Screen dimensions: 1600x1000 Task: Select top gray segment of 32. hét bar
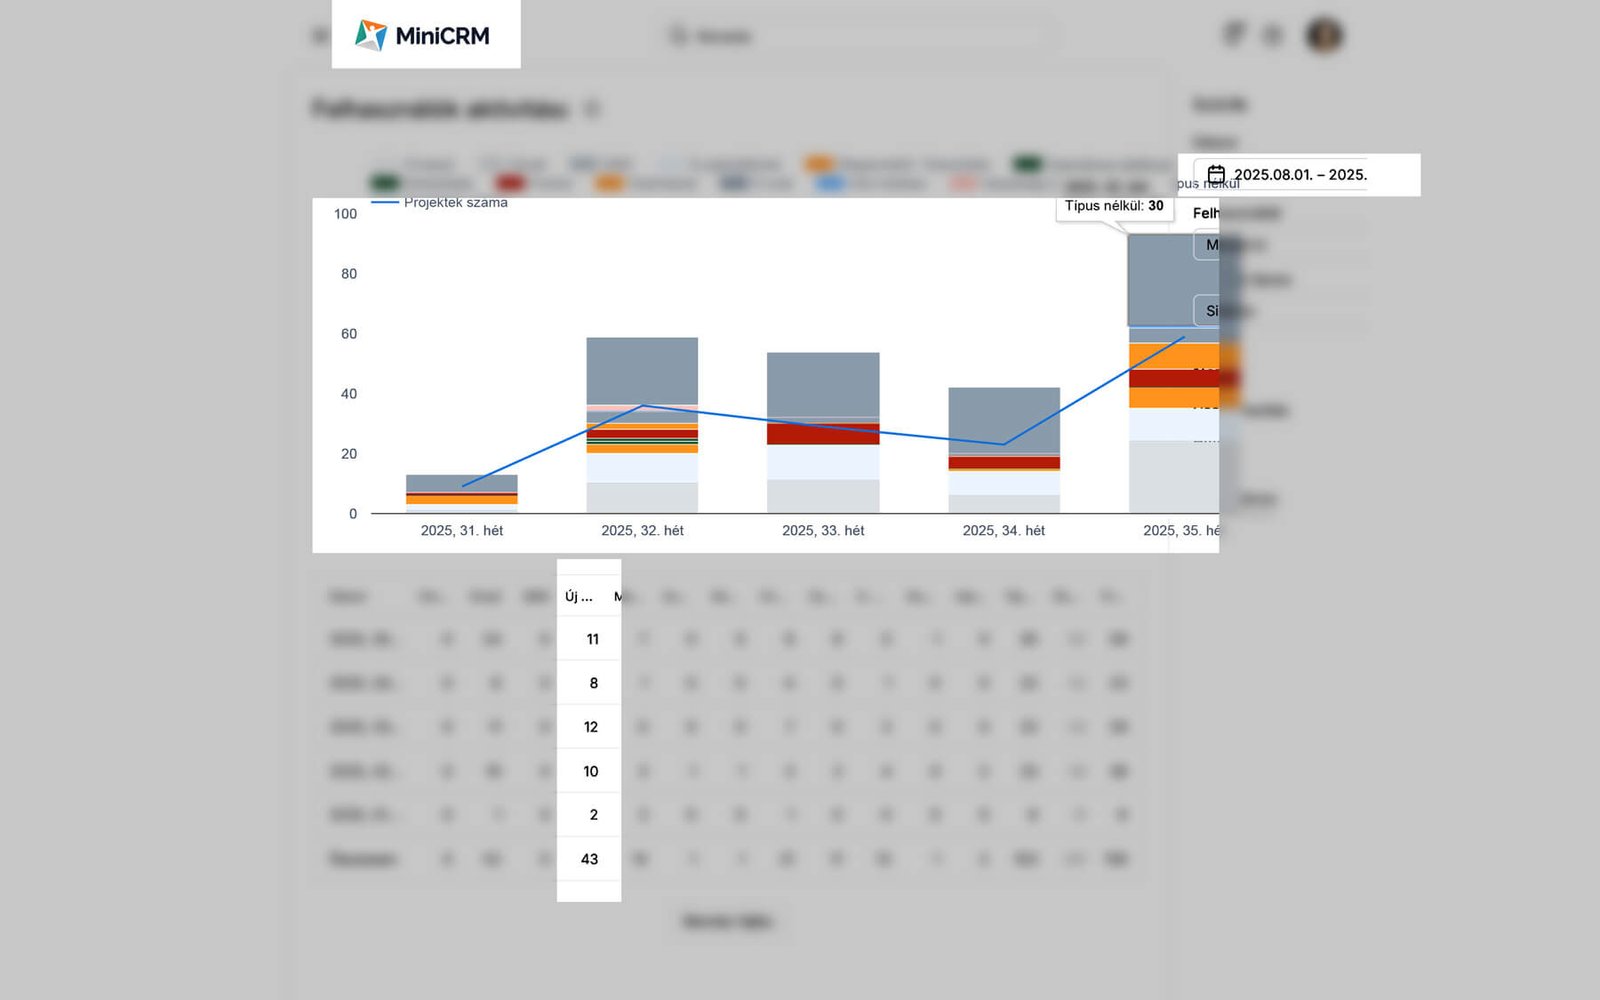(x=642, y=370)
